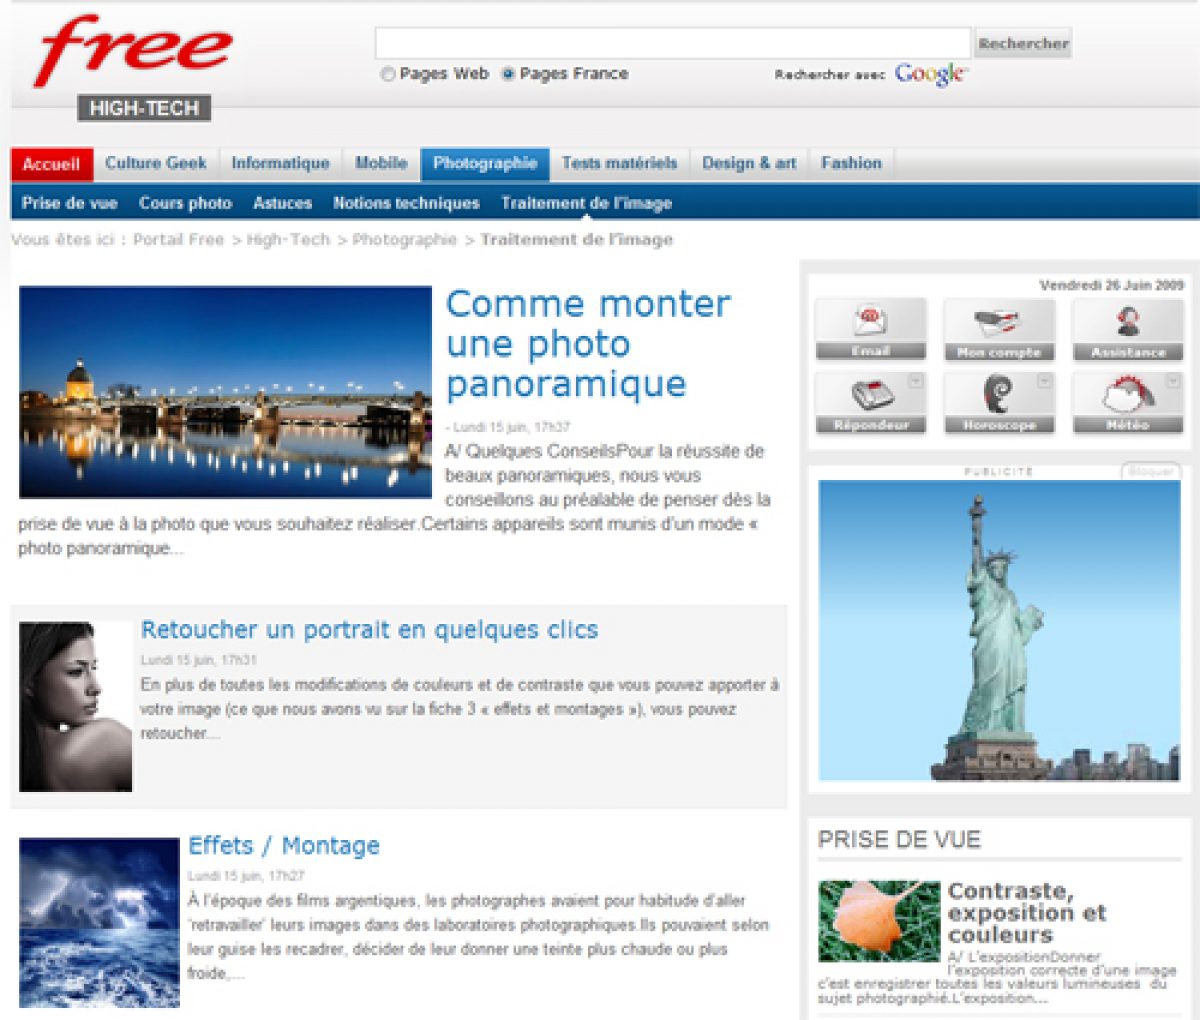Click the Google logo by search
Screen dimensions: 1200x1020
pyautogui.click(x=930, y=74)
